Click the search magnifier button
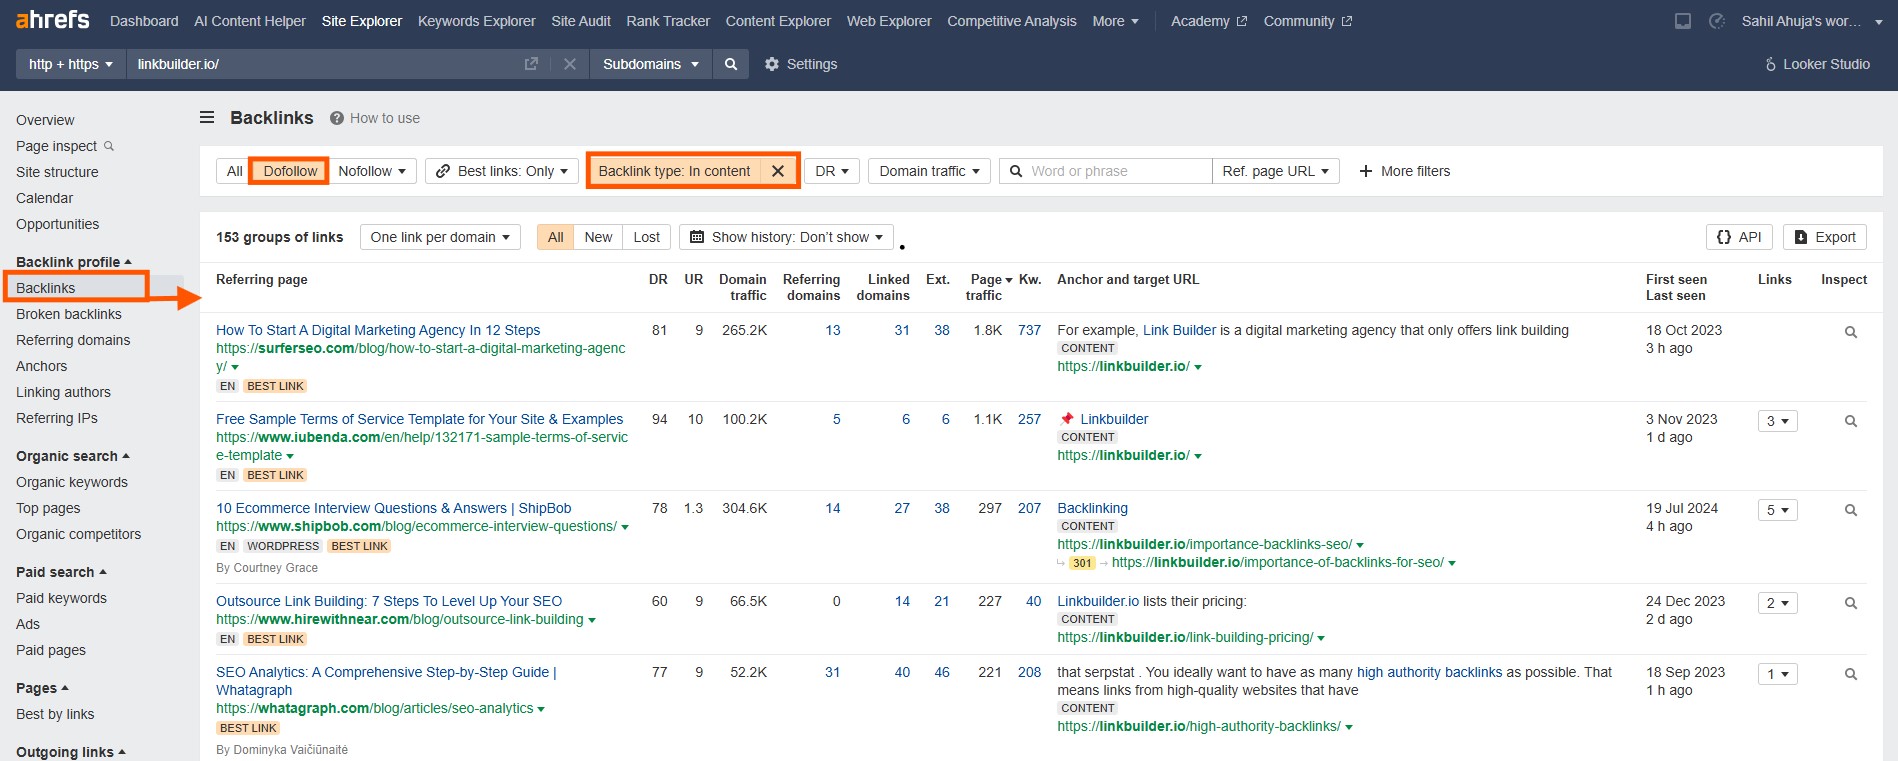Viewport: 1898px width, 761px height. coord(731,64)
